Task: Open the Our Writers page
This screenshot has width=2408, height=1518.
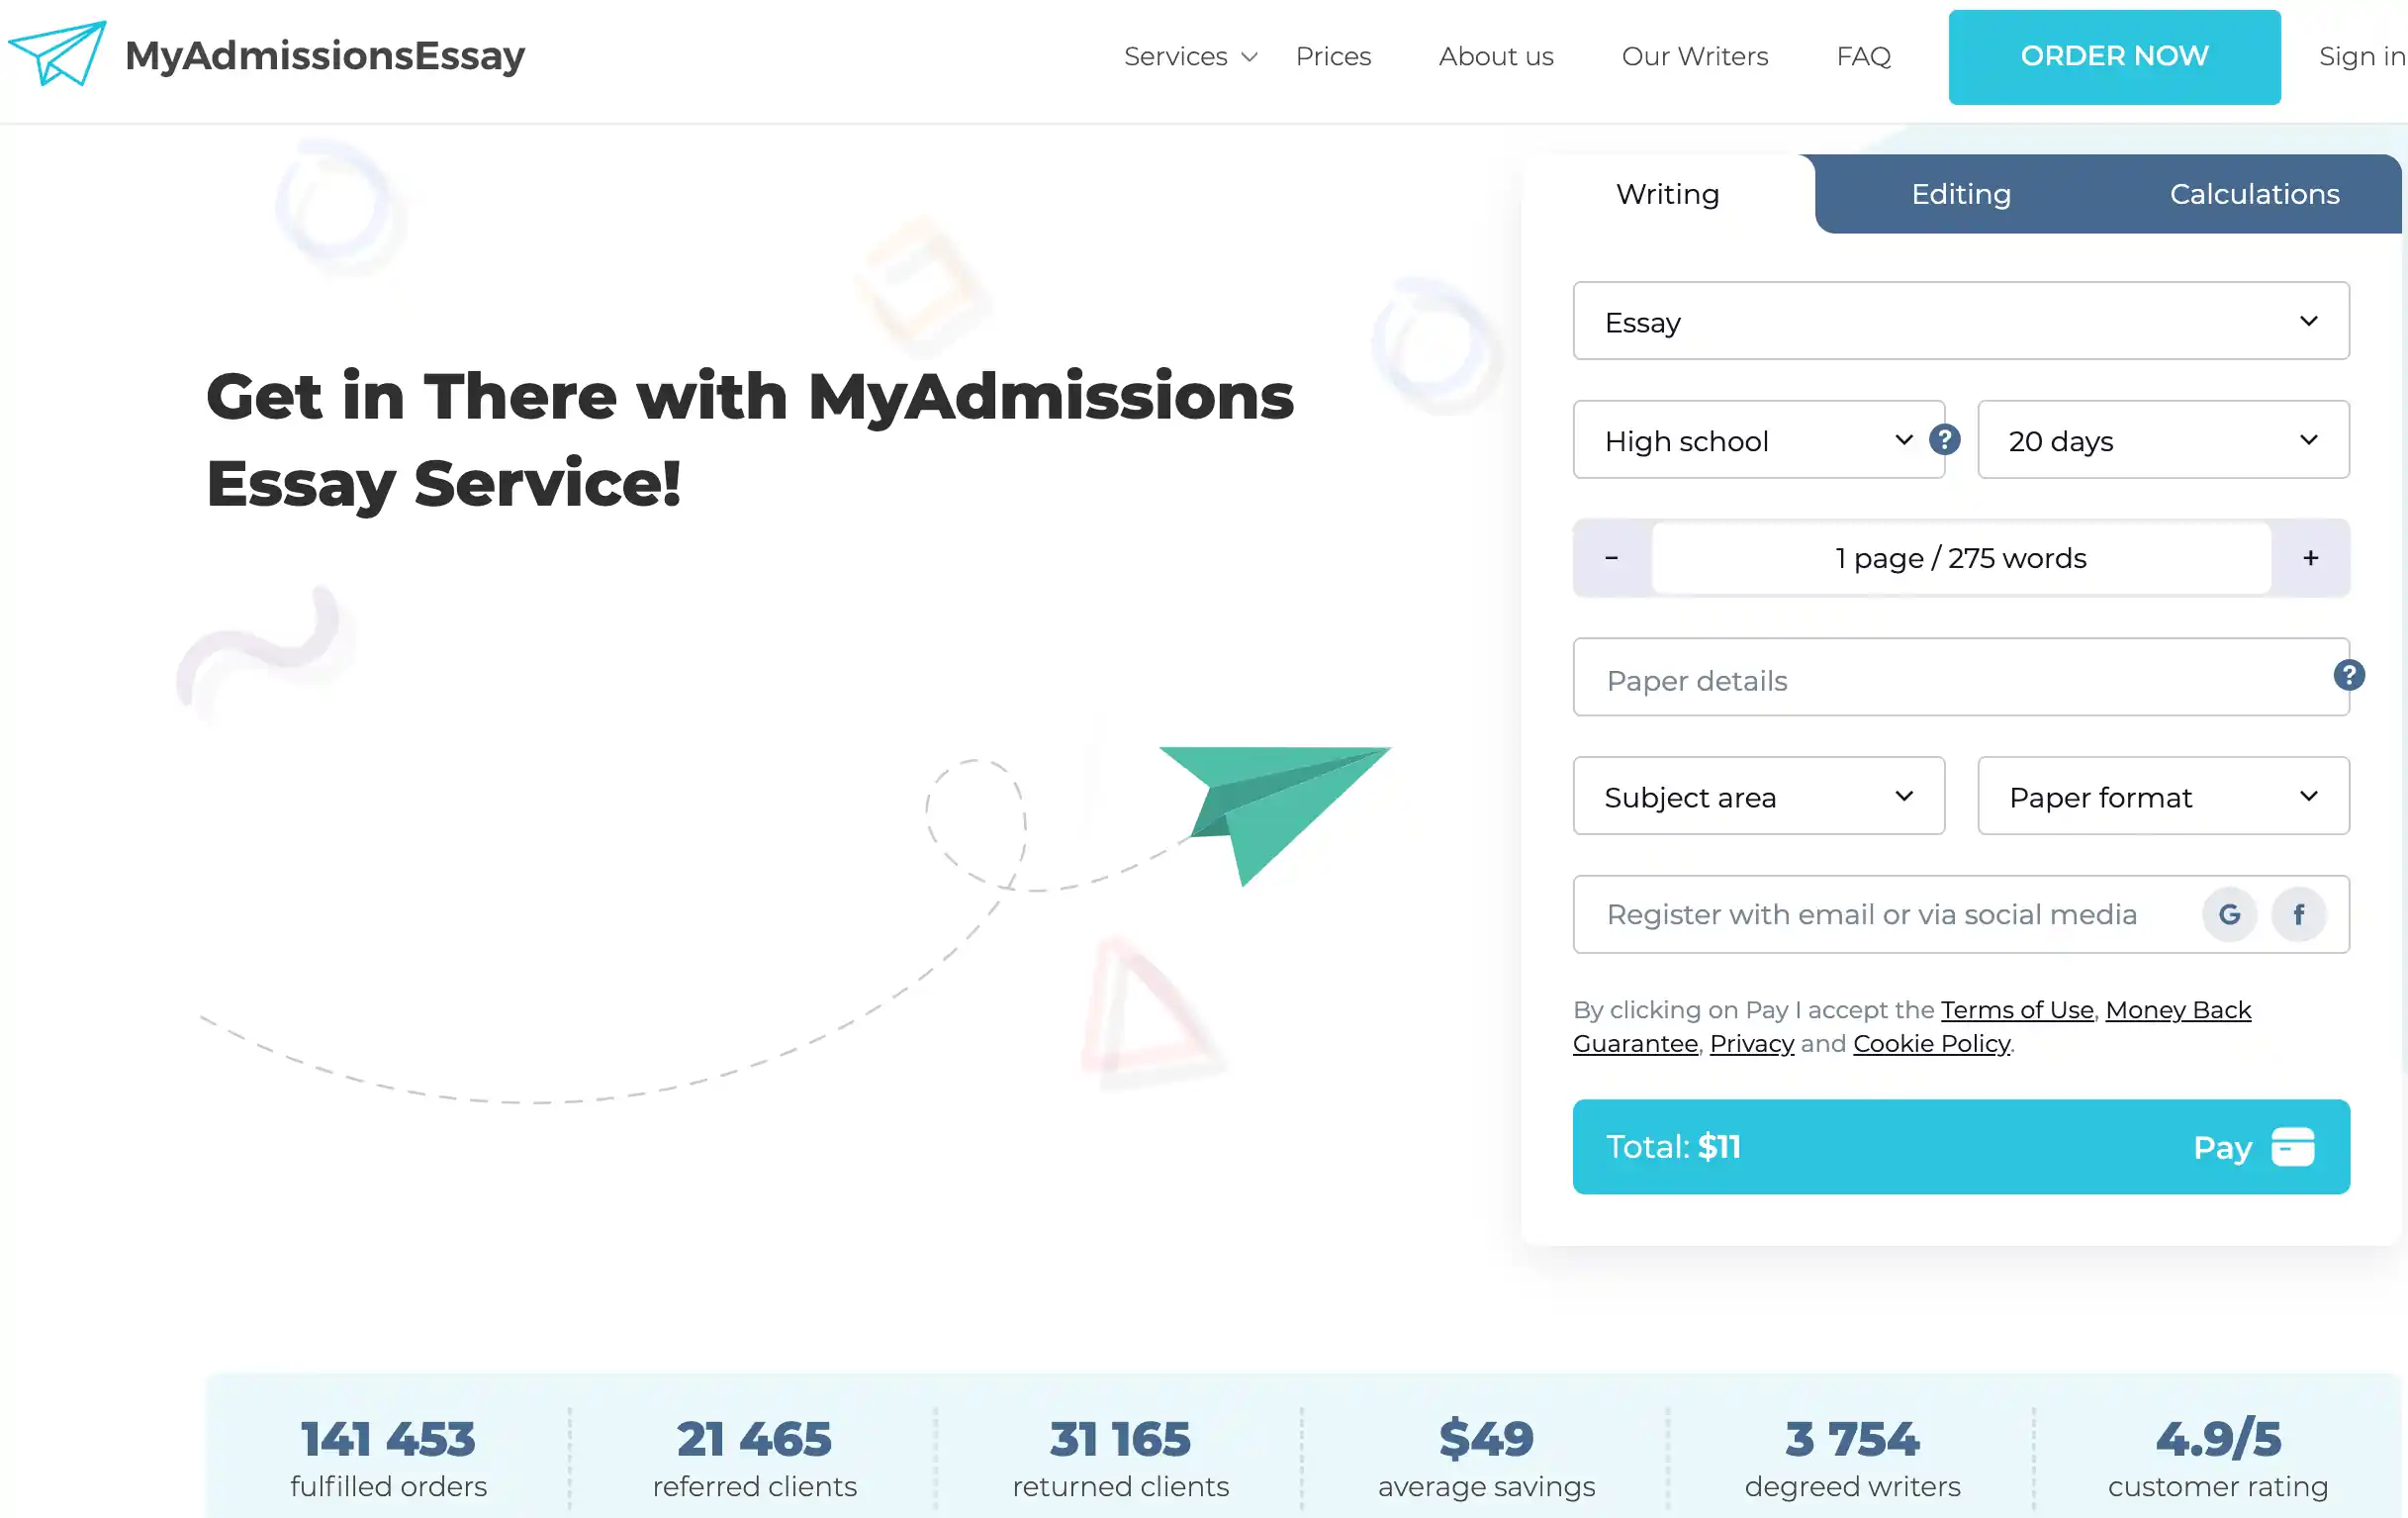Action: 1695,56
